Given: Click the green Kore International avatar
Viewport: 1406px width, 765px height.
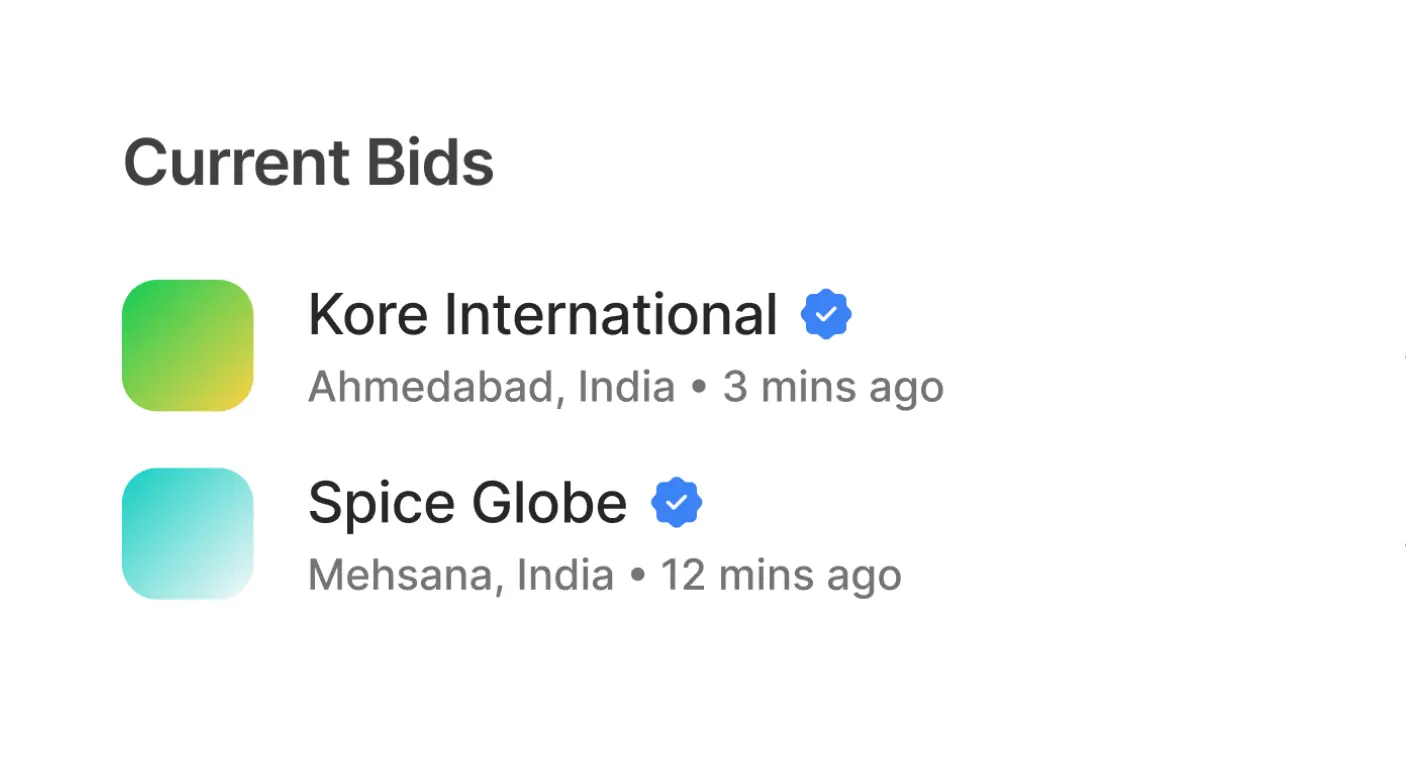Looking at the screenshot, I should click(188, 345).
